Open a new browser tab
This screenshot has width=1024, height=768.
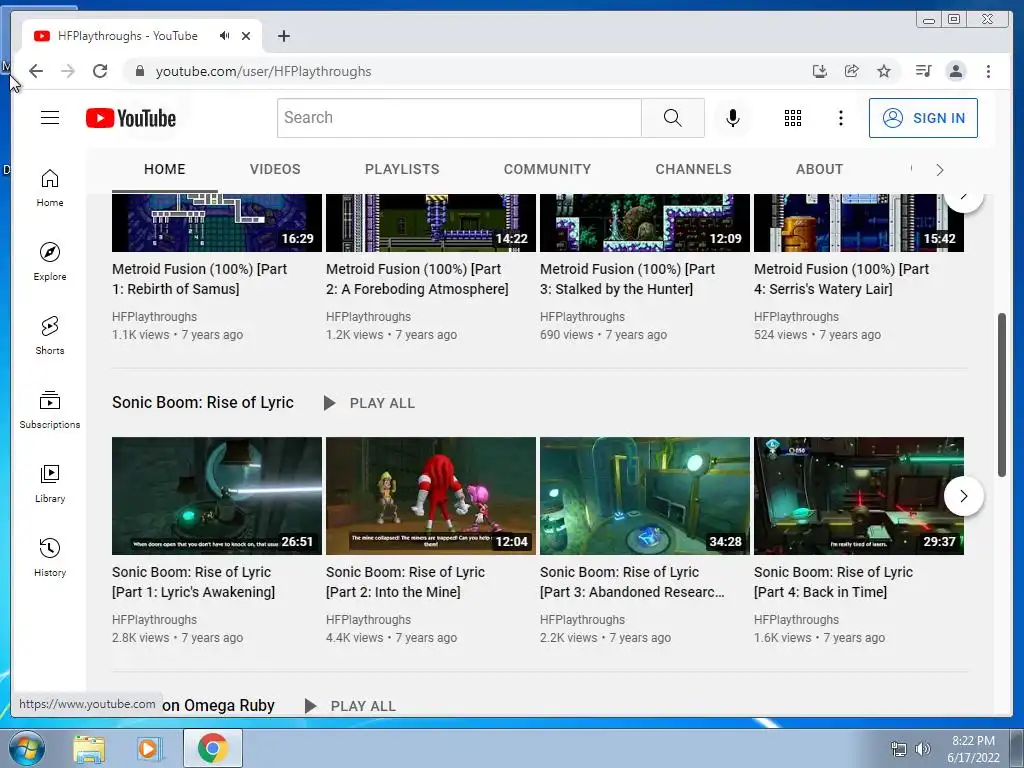(283, 36)
